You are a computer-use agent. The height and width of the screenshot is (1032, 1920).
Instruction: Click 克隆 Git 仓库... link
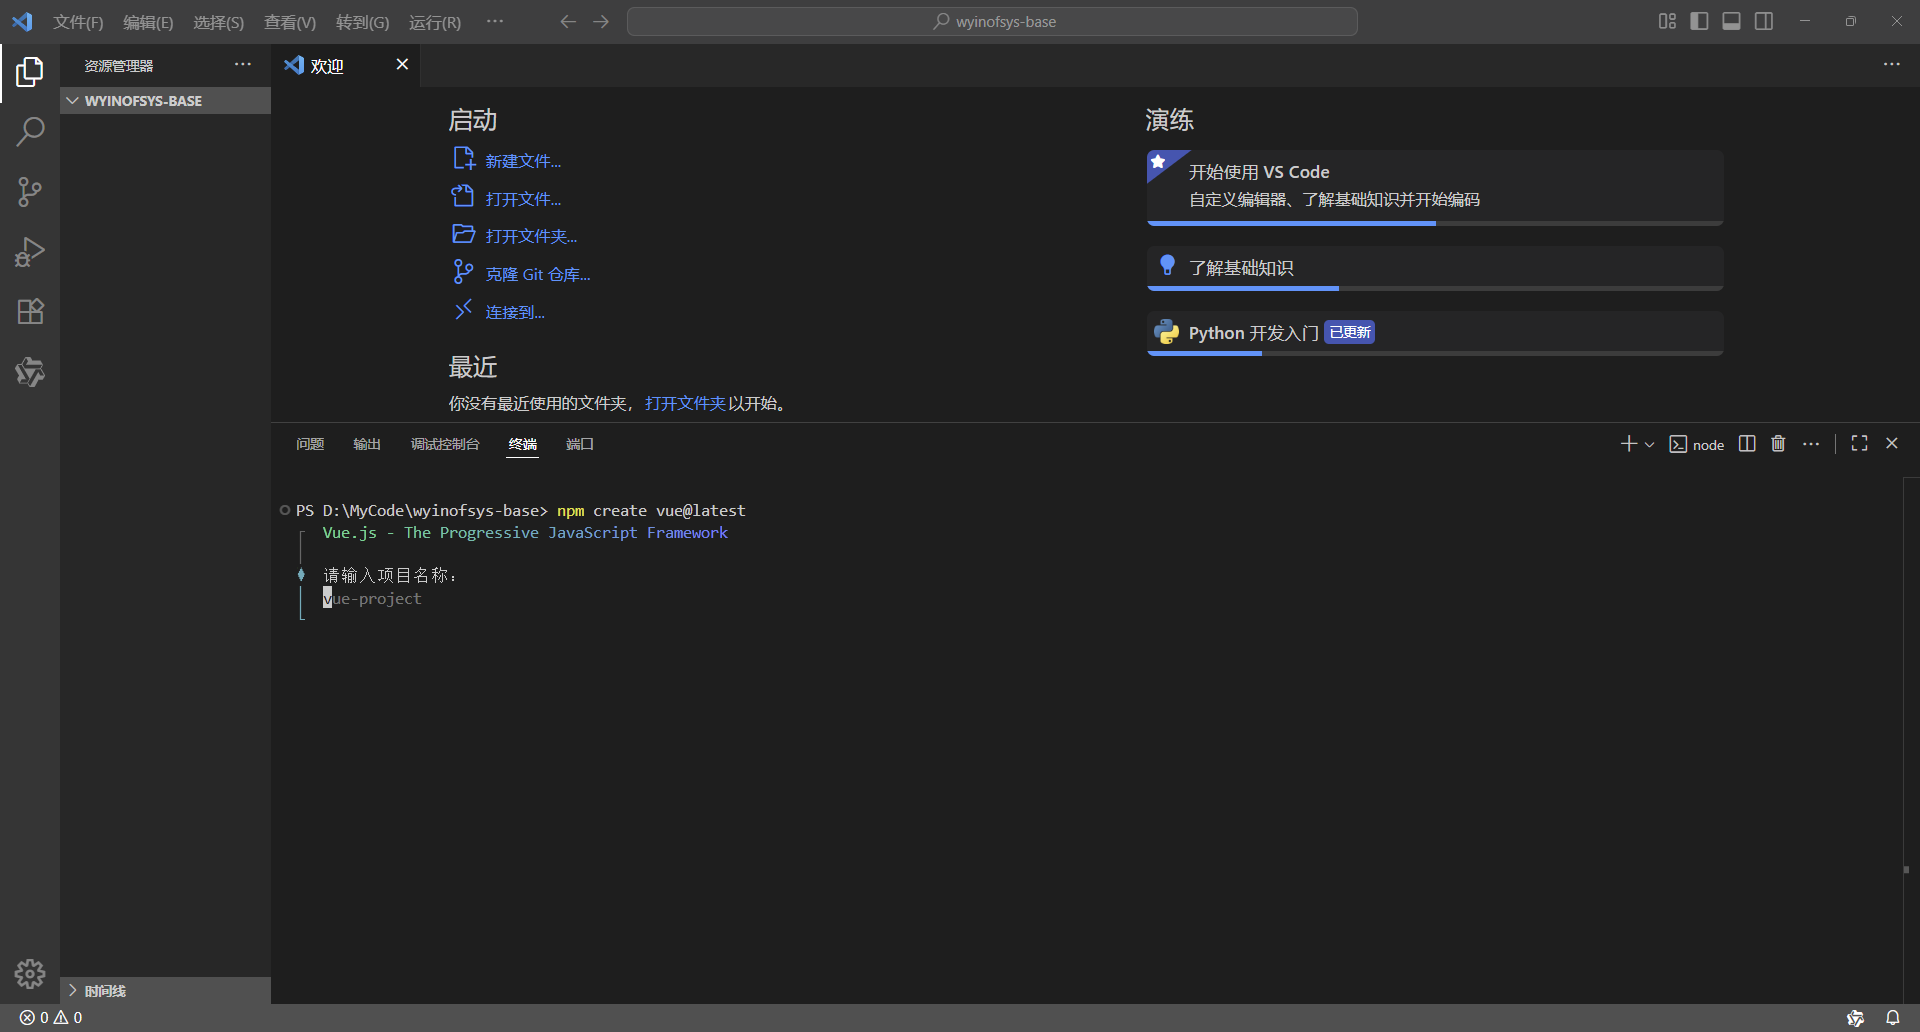538,274
